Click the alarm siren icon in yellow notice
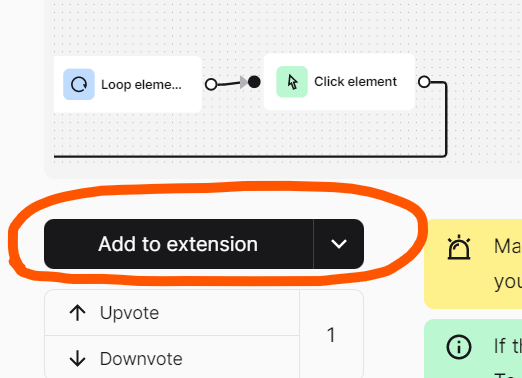This screenshot has width=522, height=378. (x=459, y=247)
